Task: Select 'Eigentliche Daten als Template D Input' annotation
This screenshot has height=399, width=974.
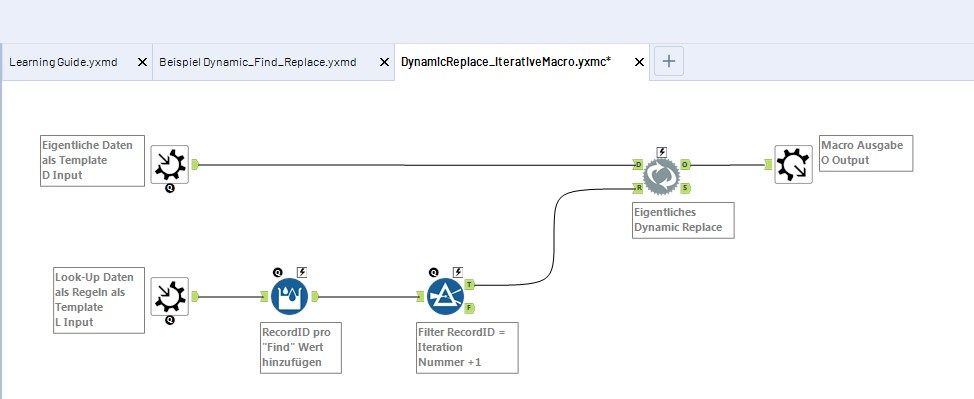Action: (x=93, y=160)
